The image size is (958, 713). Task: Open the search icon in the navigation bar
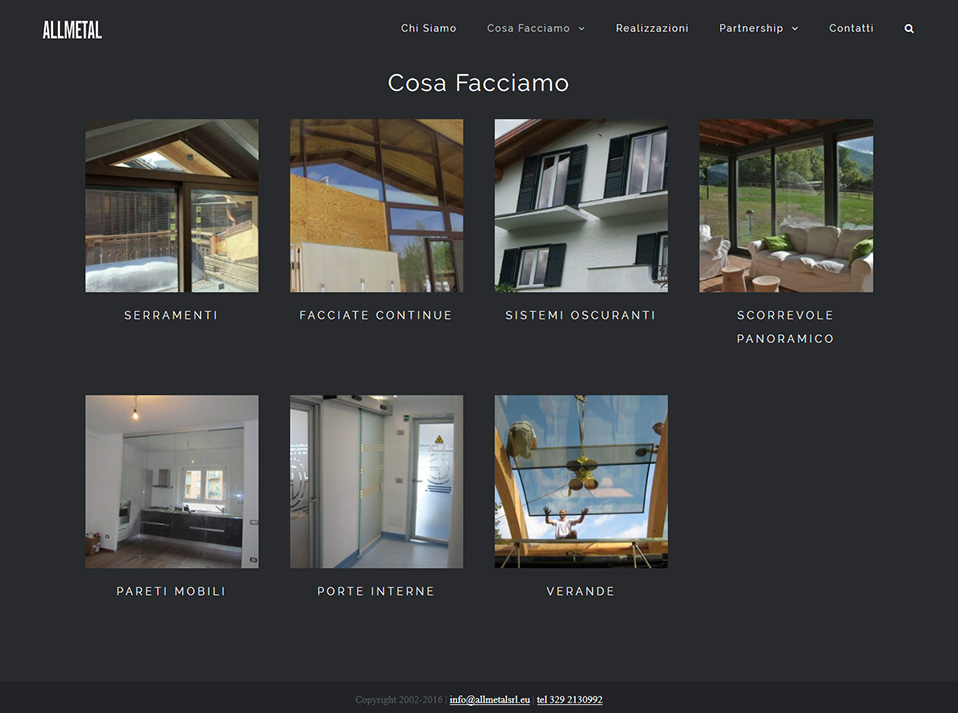pyautogui.click(x=908, y=28)
